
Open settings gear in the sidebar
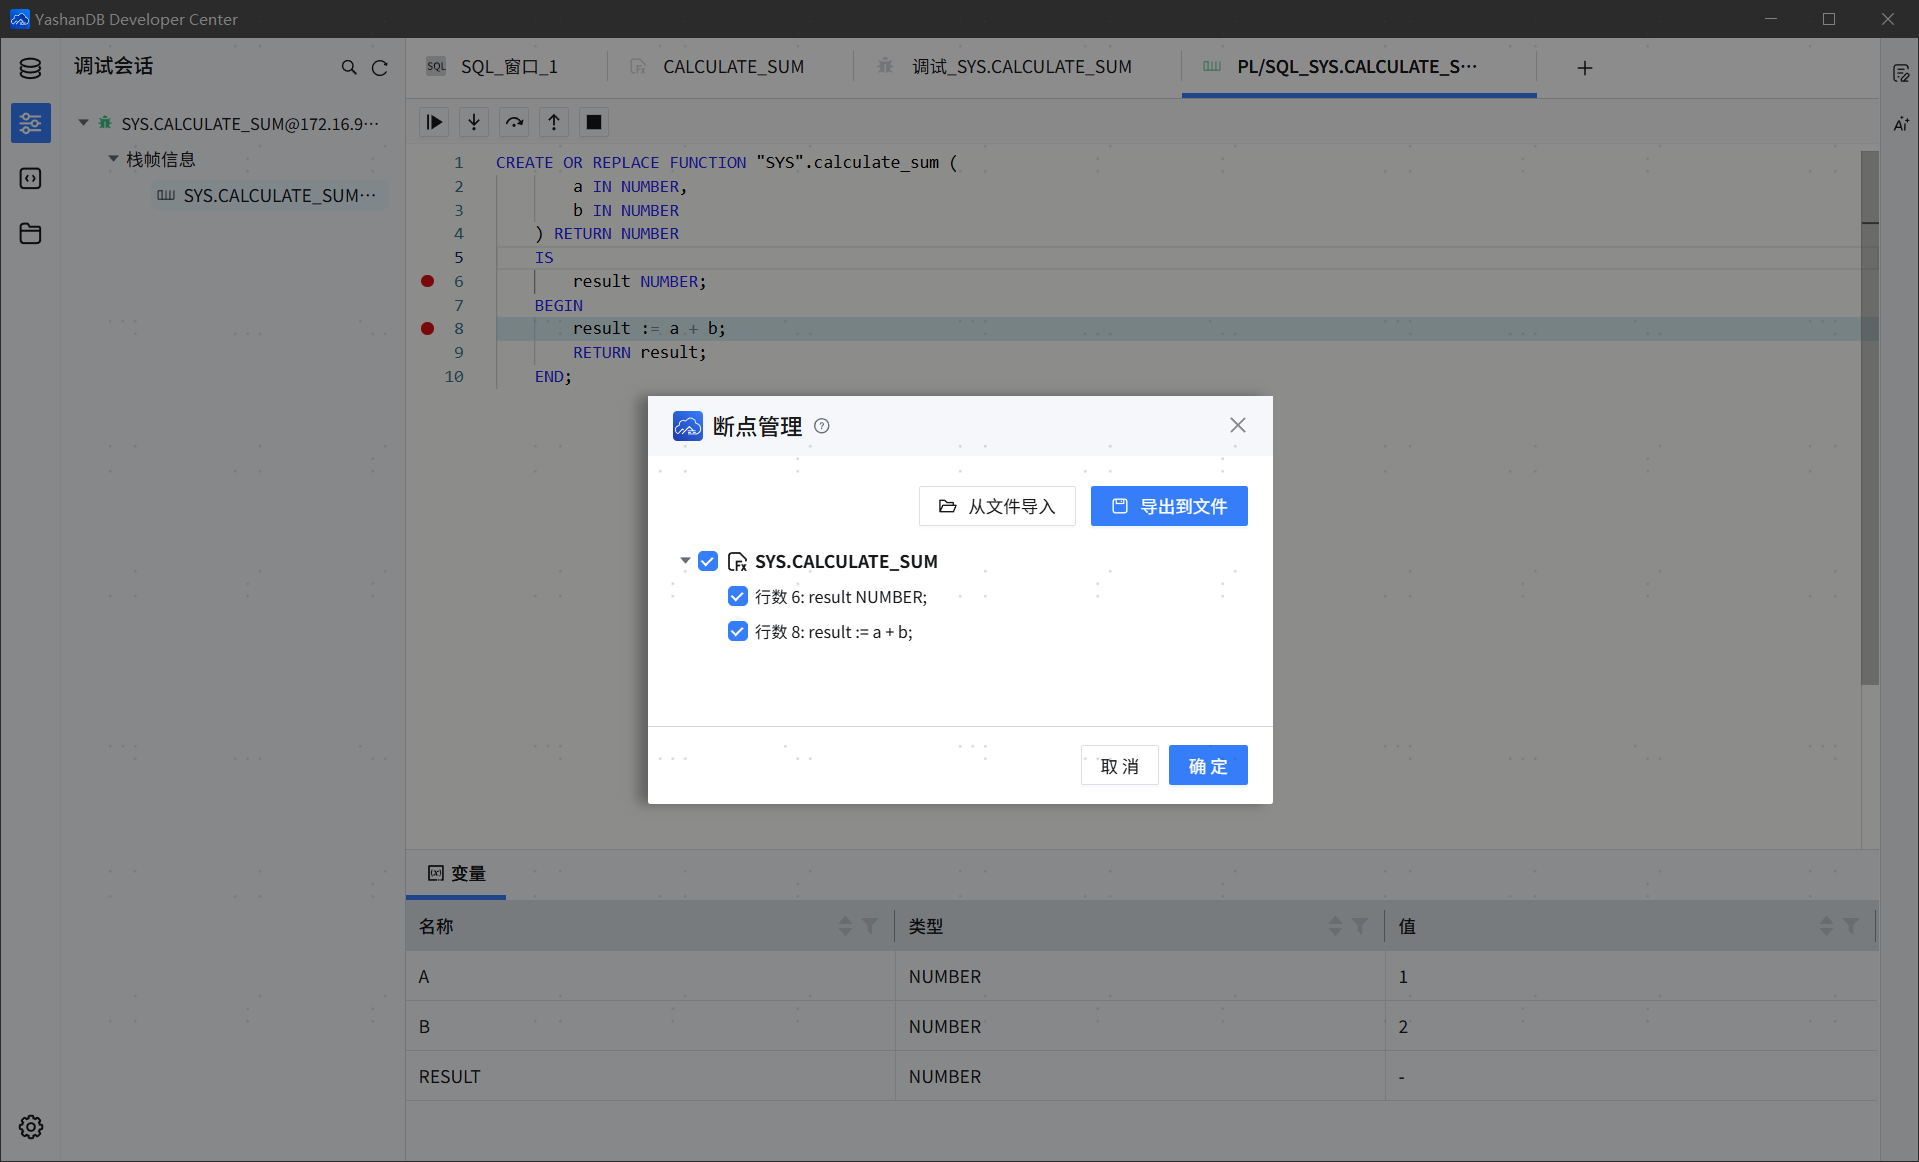30,1127
